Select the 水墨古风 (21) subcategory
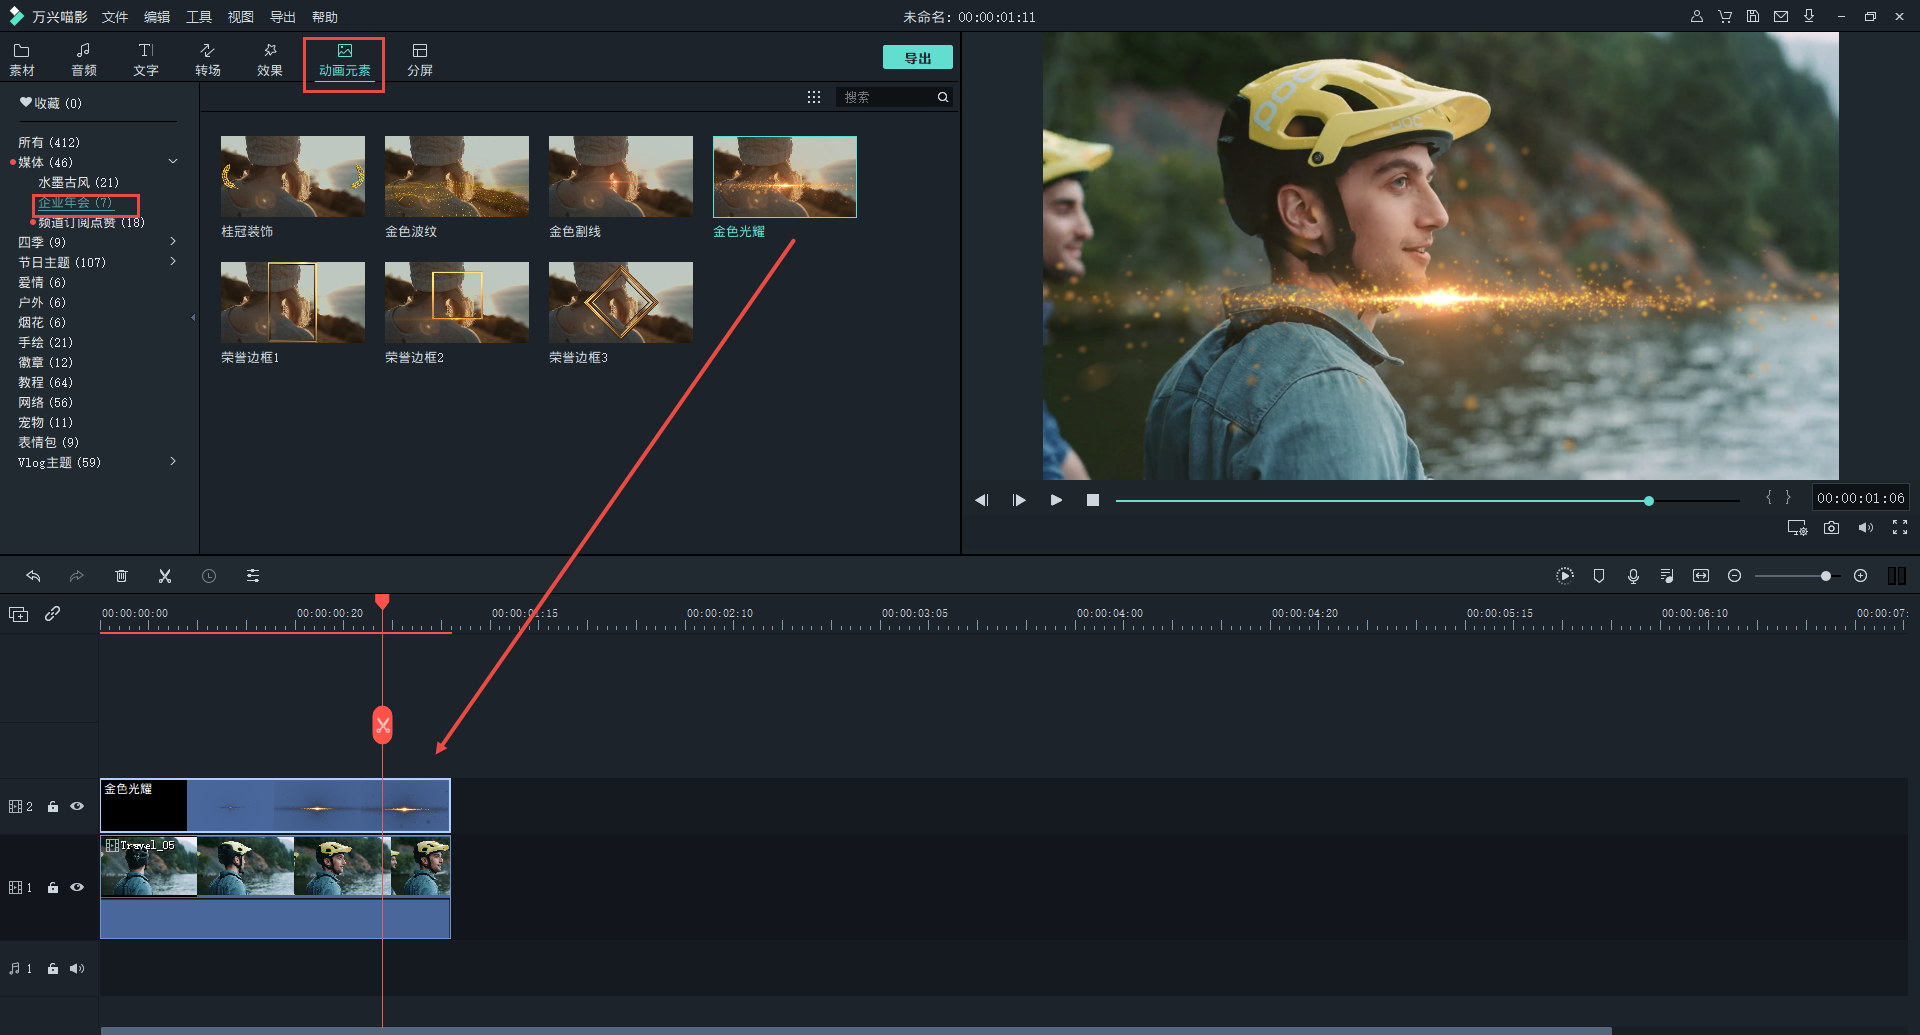Viewport: 1920px width, 1035px height. (x=78, y=182)
